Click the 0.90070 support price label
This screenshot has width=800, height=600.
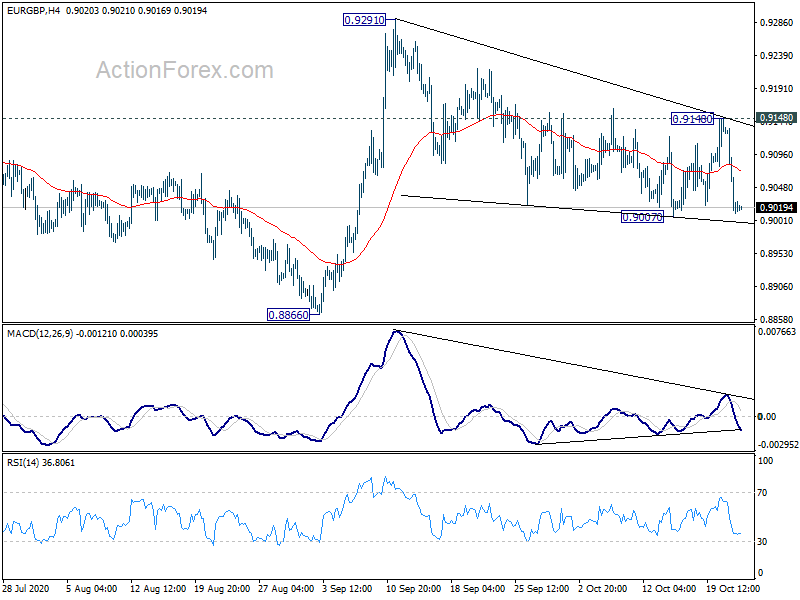coord(642,217)
